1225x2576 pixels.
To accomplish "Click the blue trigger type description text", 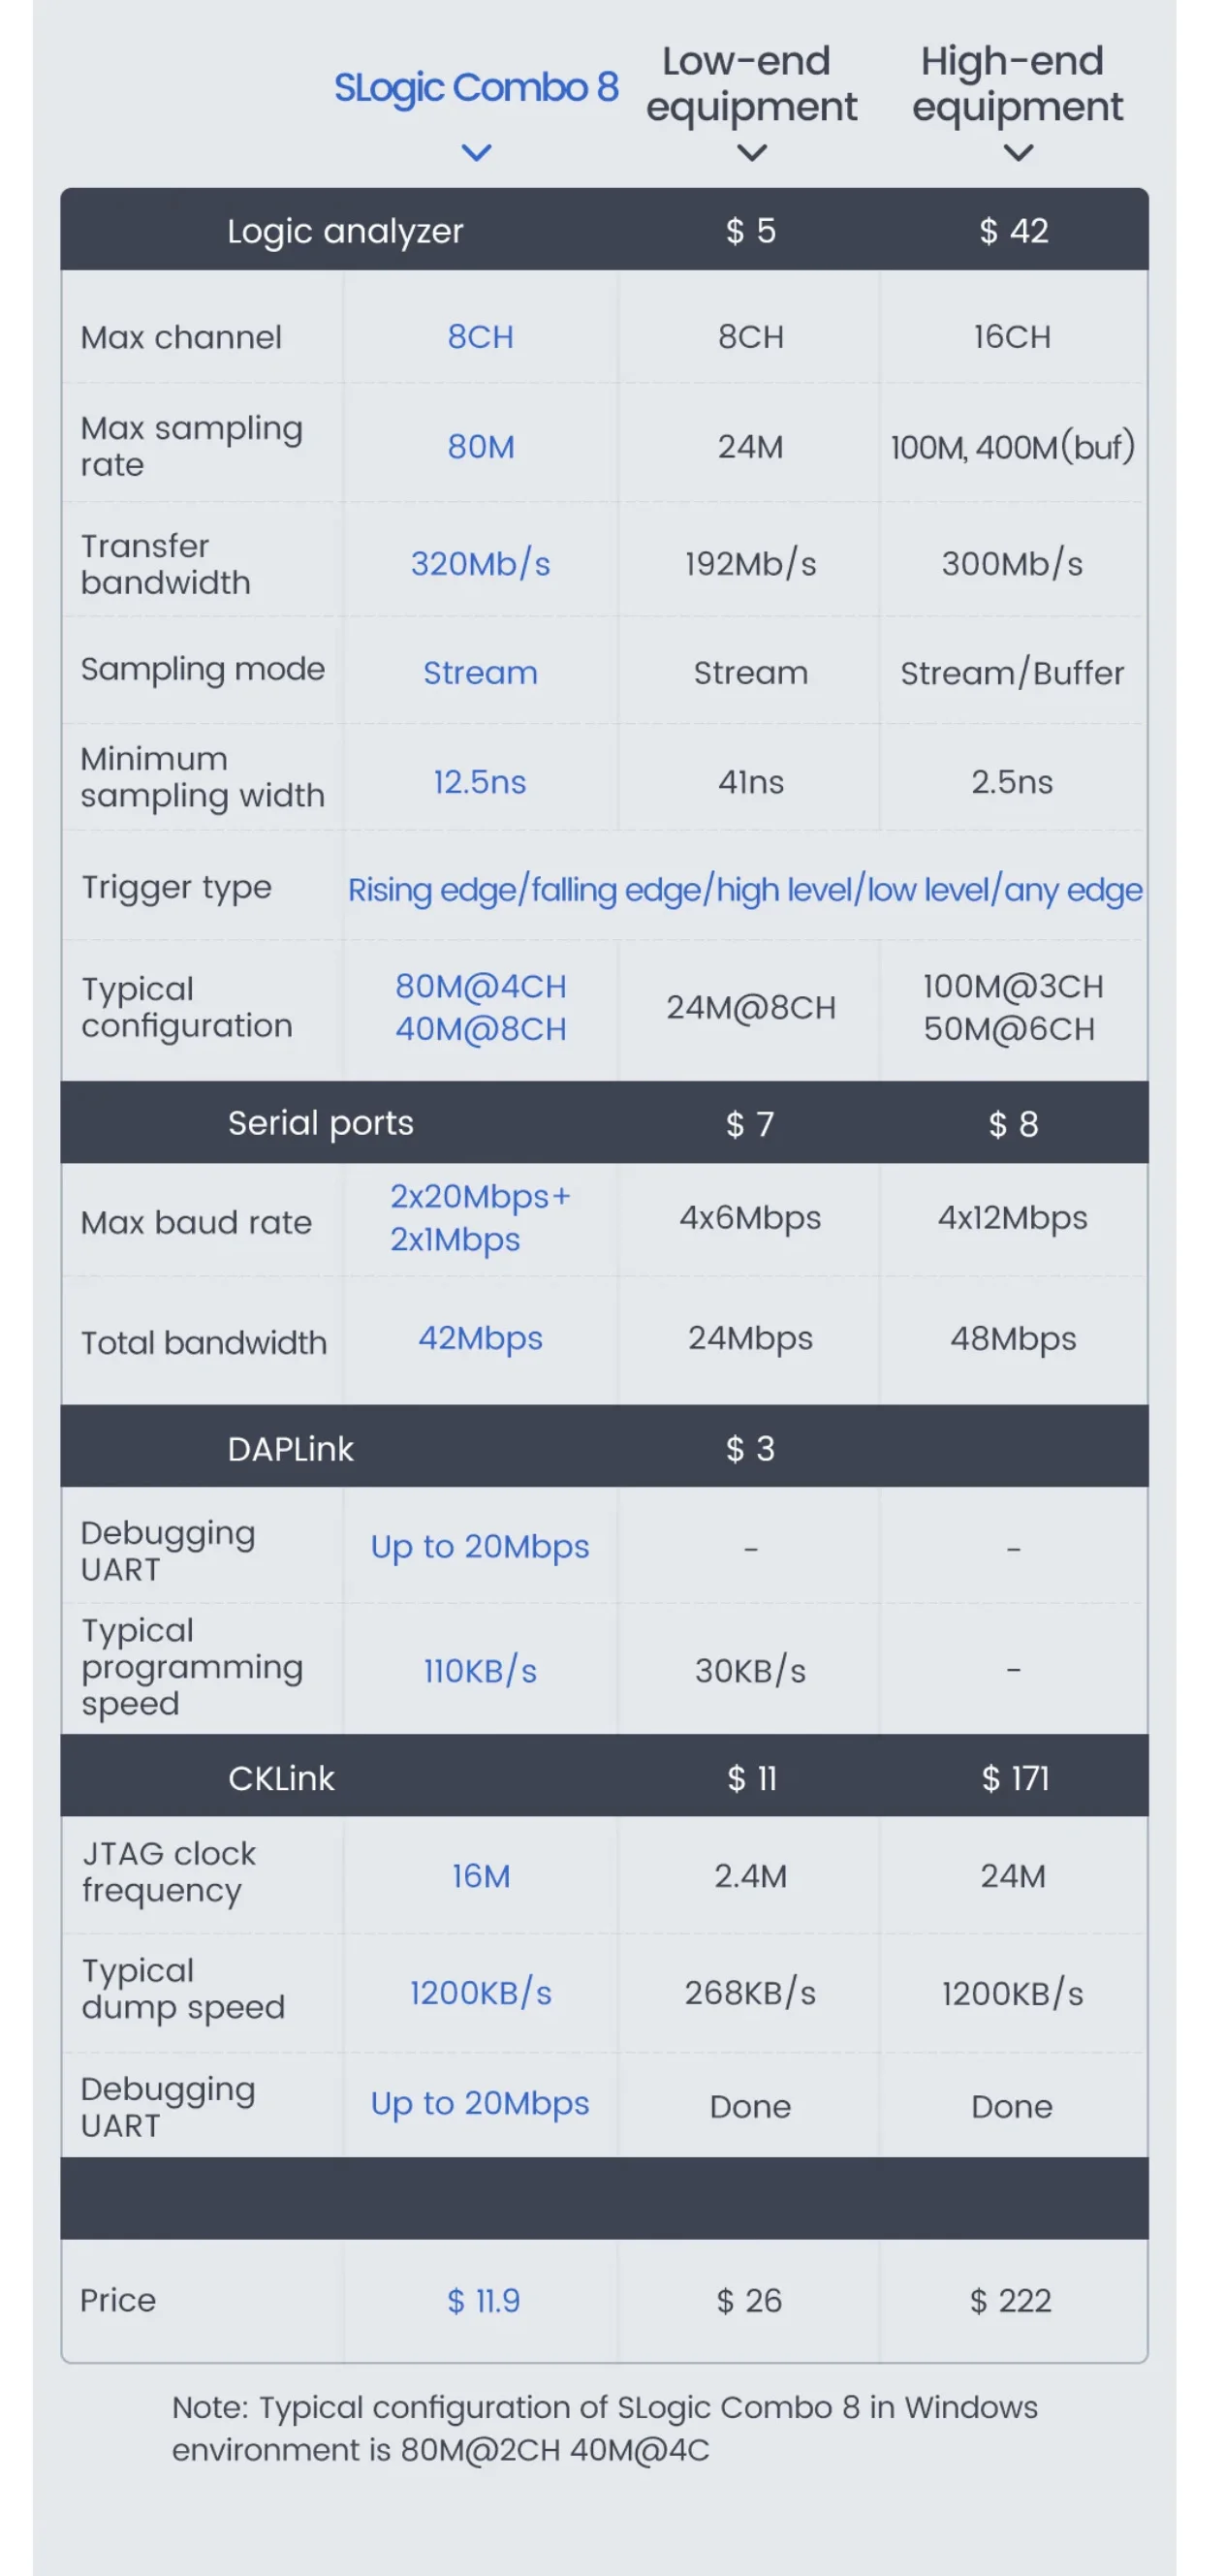I will tap(744, 889).
